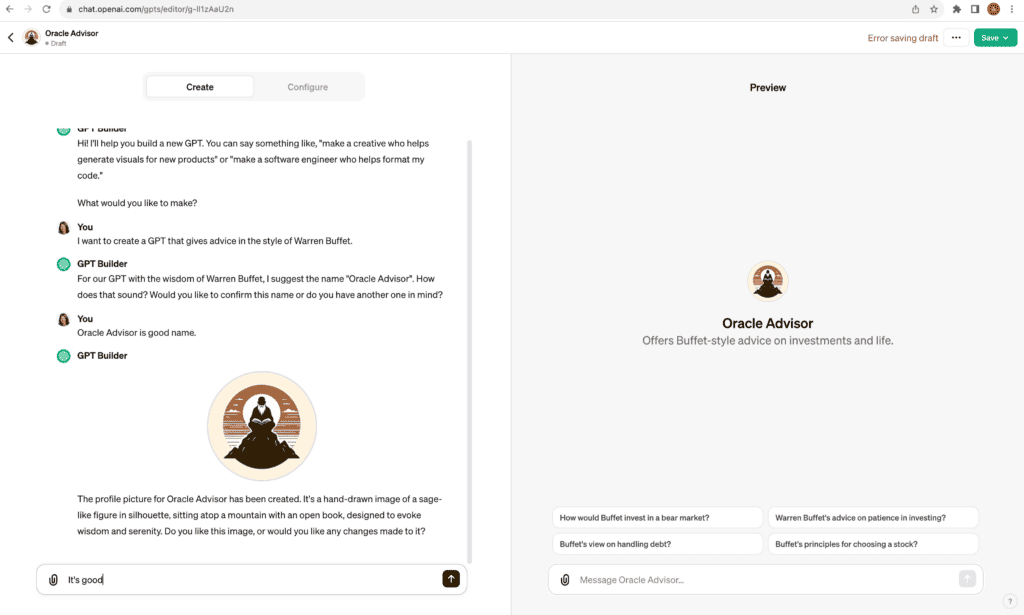Switch to the Configure tab
Screen dimensions: 1024x615
click(x=308, y=87)
